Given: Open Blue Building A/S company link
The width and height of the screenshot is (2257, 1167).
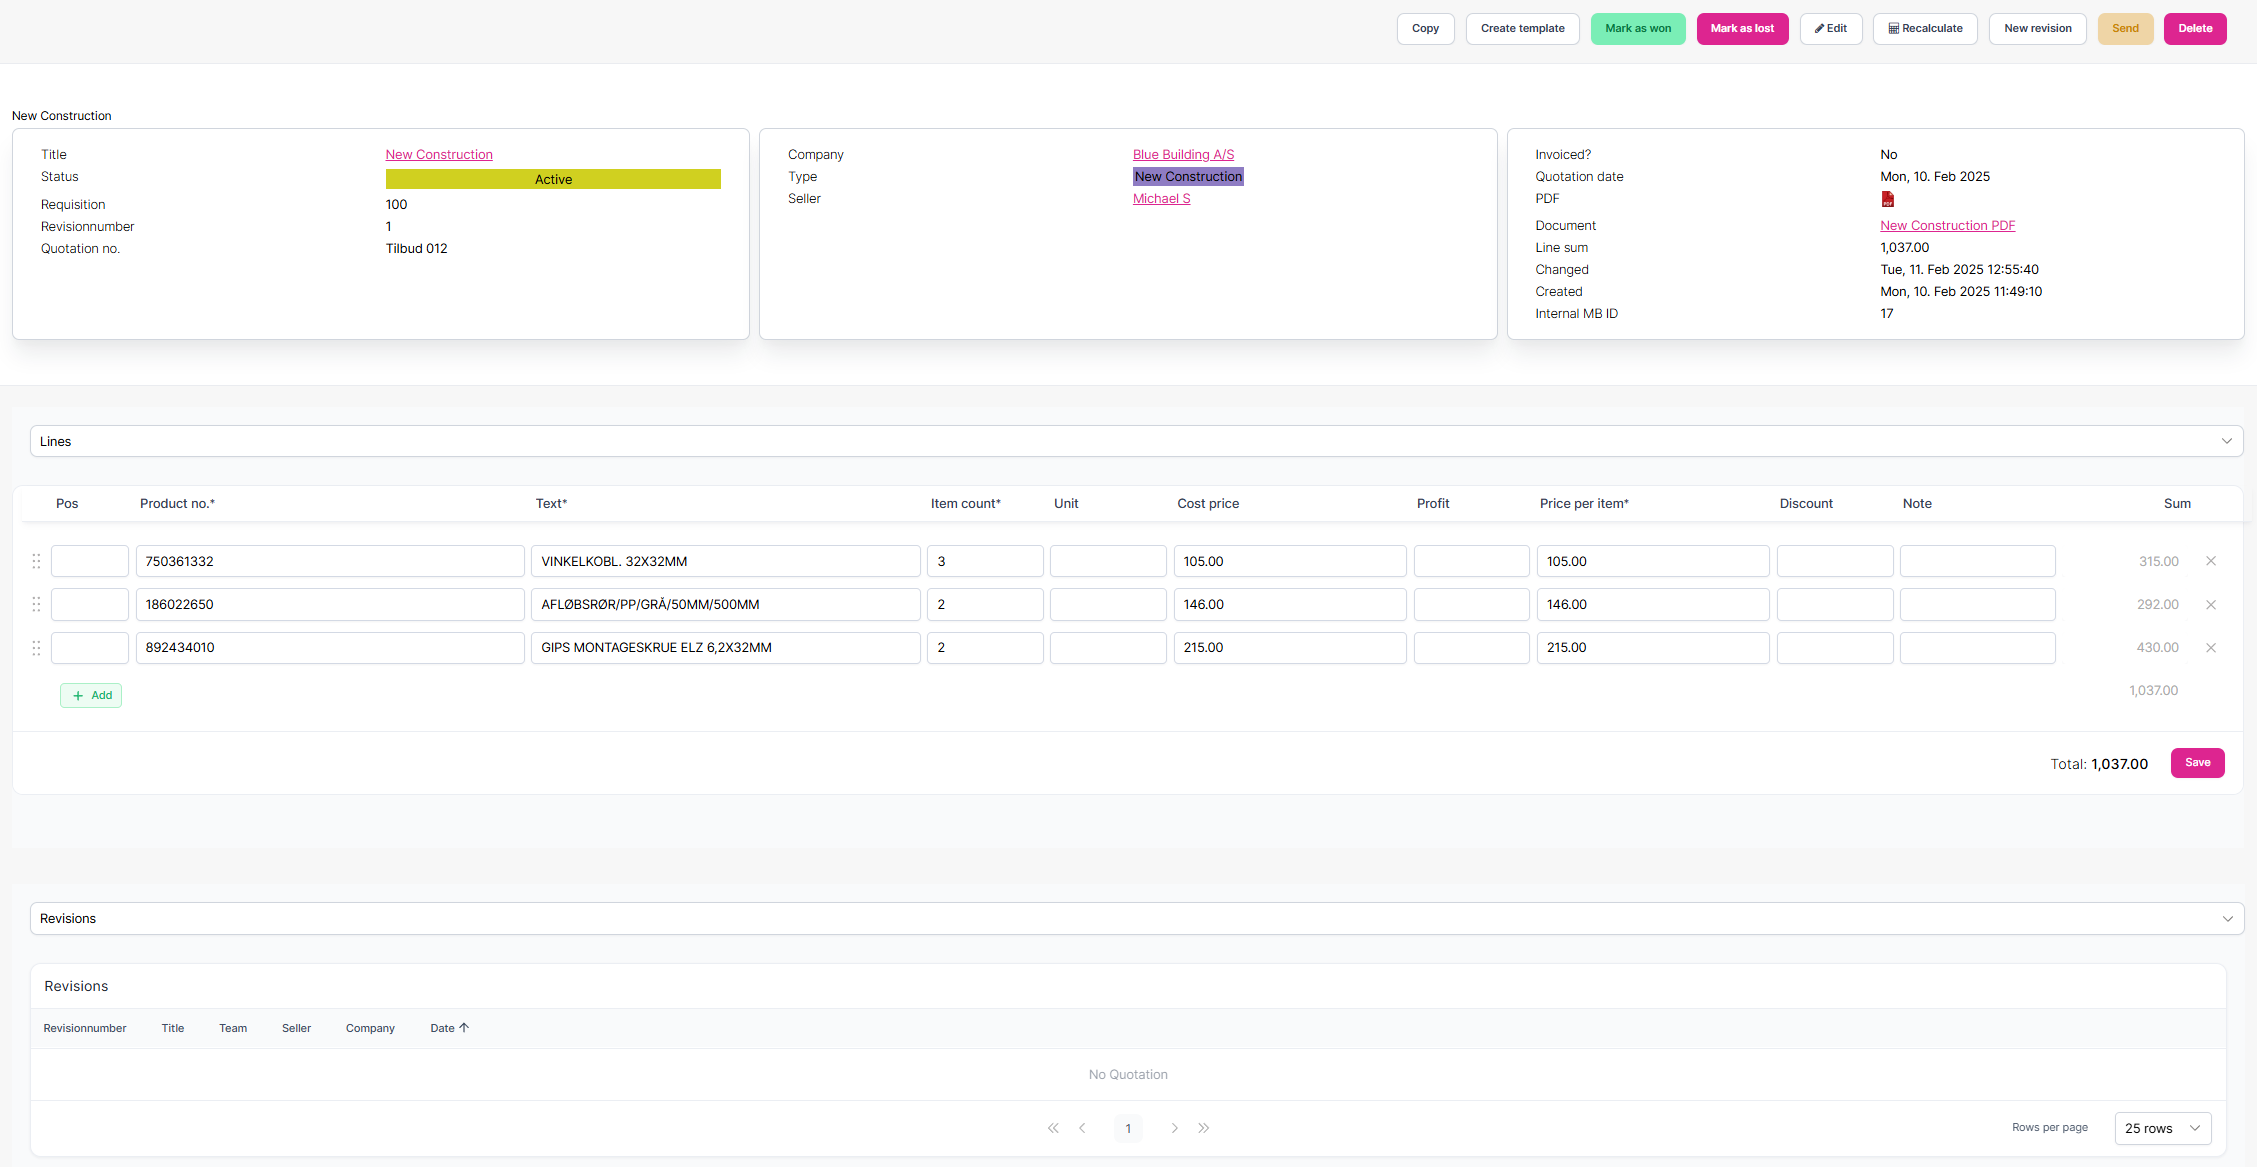Looking at the screenshot, I should [x=1183, y=155].
